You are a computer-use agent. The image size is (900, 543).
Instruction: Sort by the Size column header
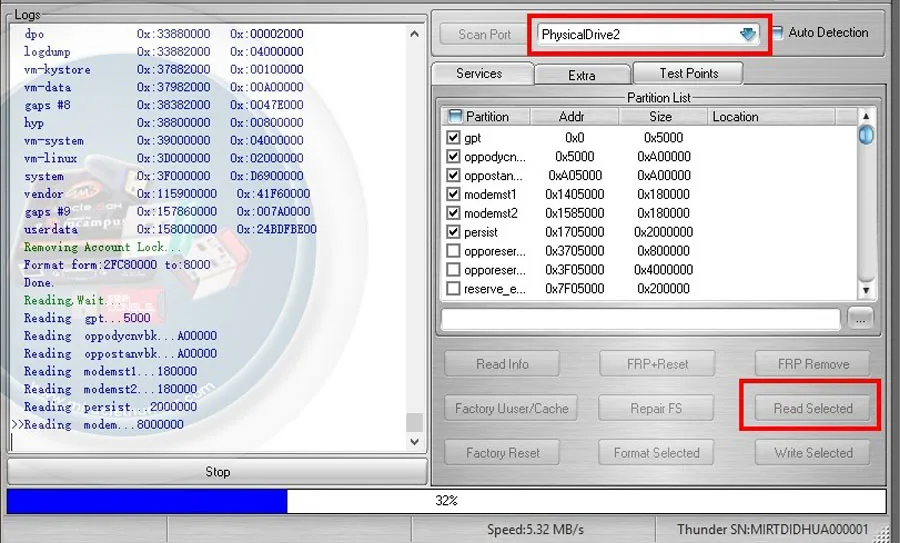point(662,117)
